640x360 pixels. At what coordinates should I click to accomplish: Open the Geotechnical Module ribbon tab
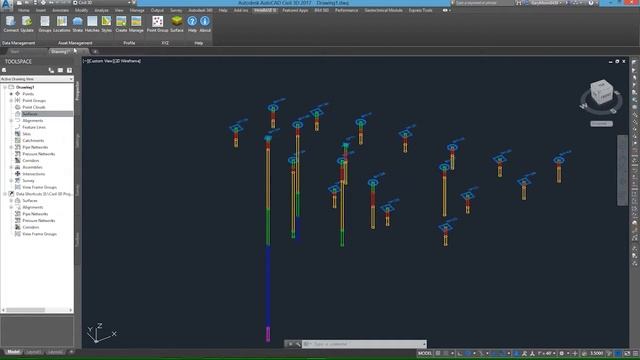(x=383, y=10)
